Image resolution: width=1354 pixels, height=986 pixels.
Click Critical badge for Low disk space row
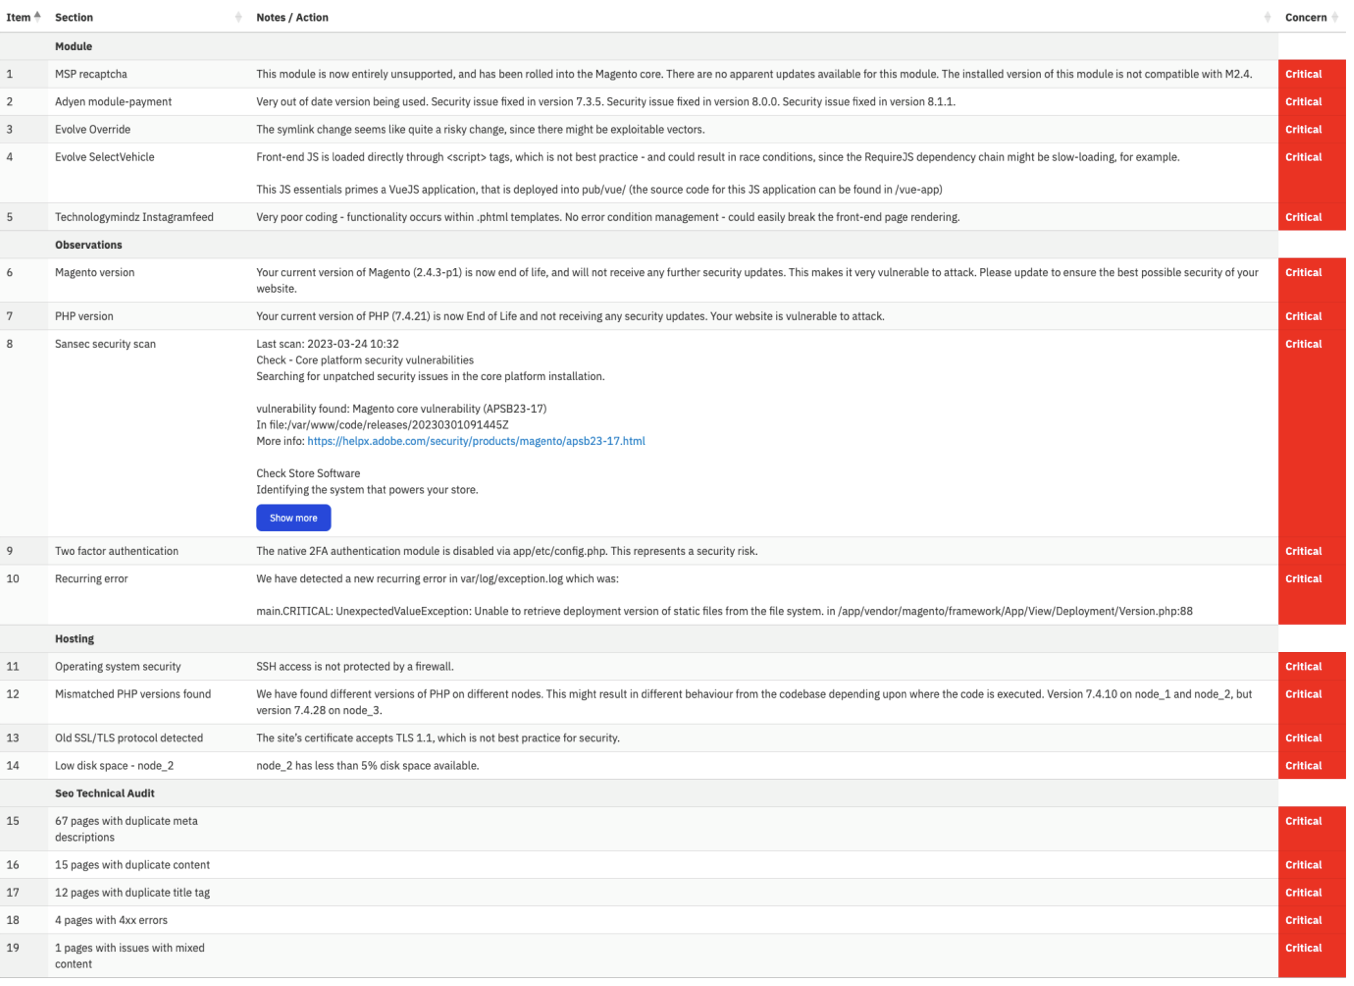(1311, 766)
